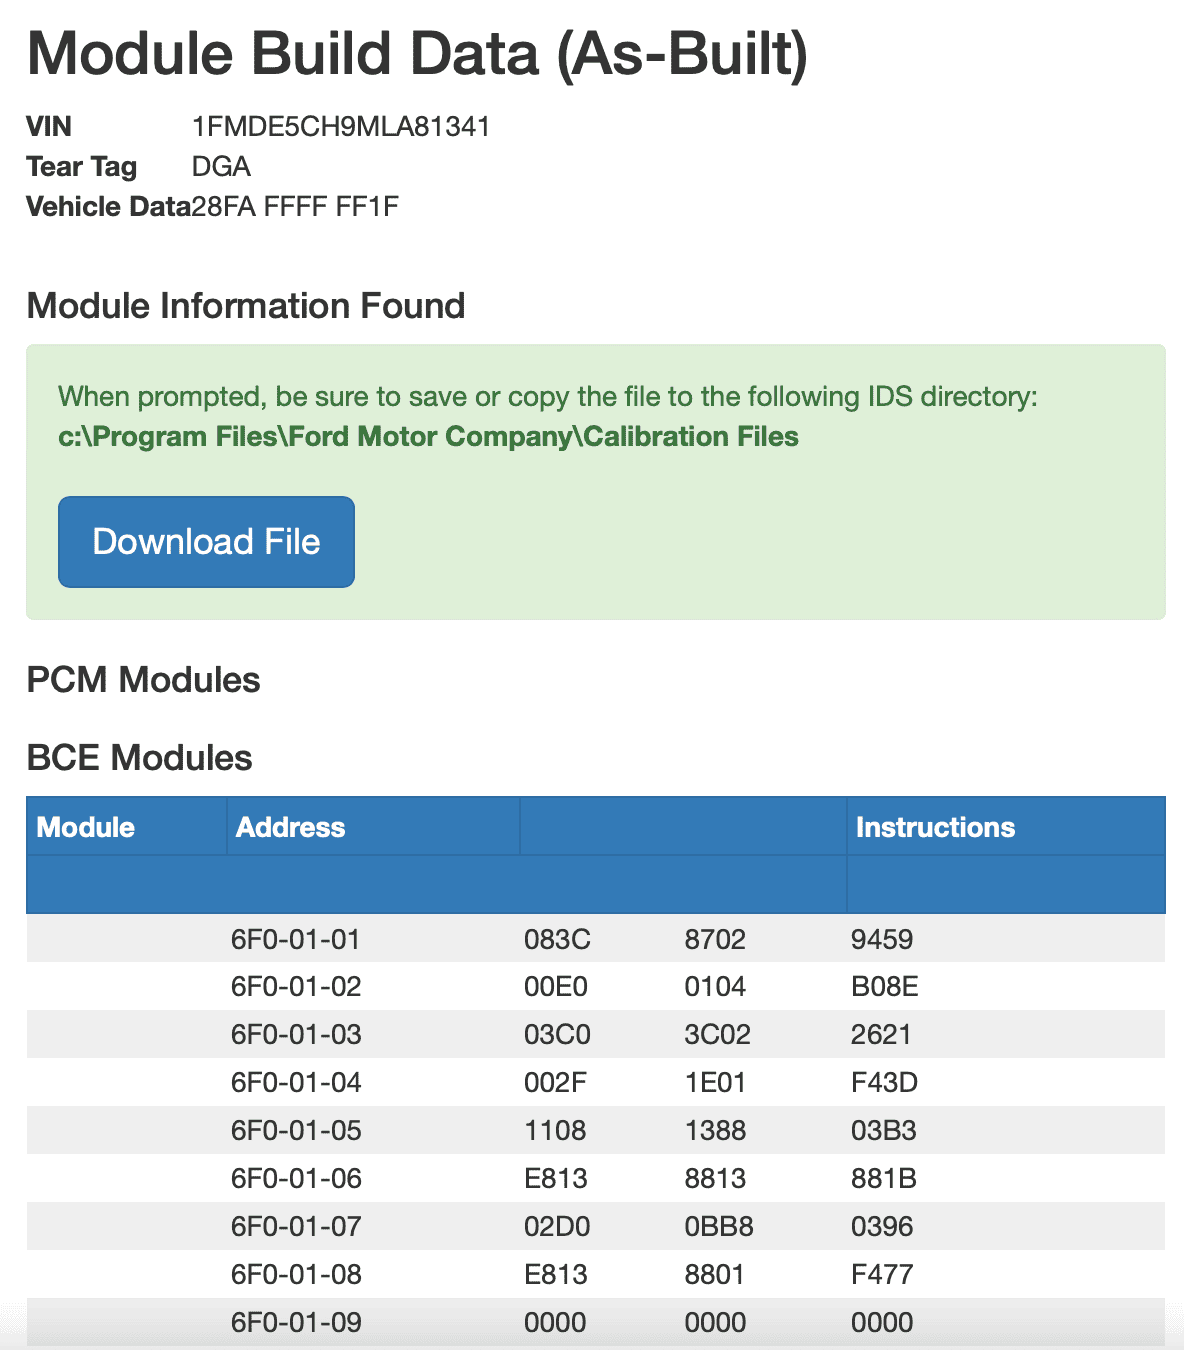Click value 3C02 in 6F0-01-03 row
The image size is (1184, 1350).
[717, 1034]
